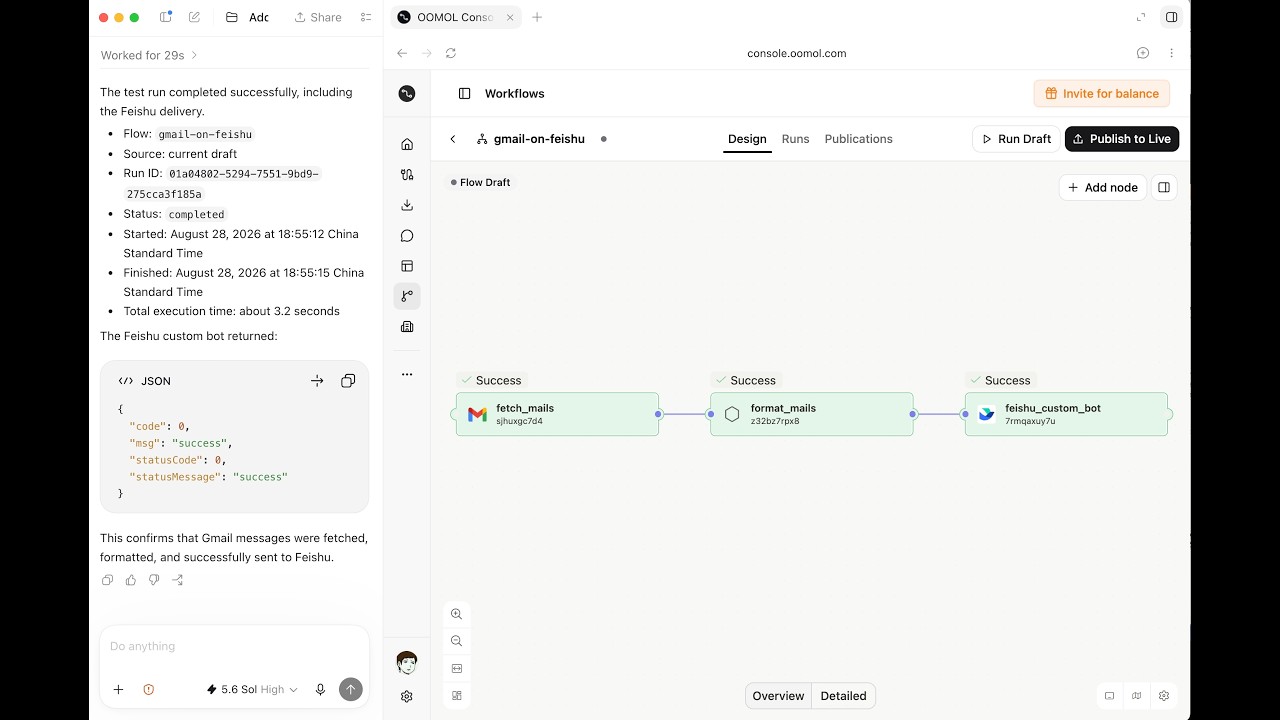1280x720 pixels.
Task: Open the new chat compose icon
Action: click(194, 17)
